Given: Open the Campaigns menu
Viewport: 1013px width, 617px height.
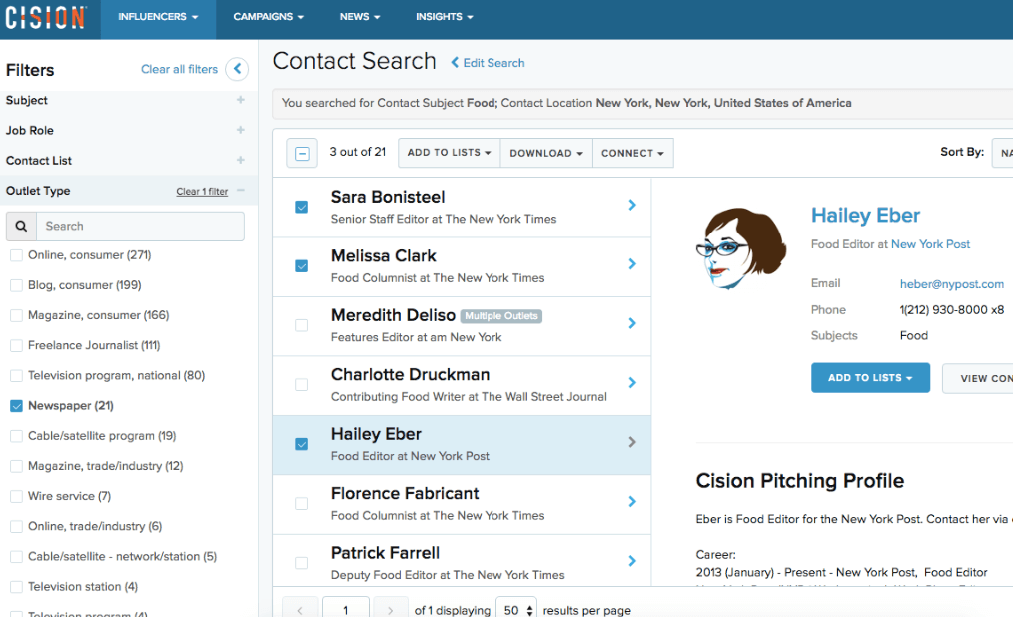Looking at the screenshot, I should (x=269, y=17).
